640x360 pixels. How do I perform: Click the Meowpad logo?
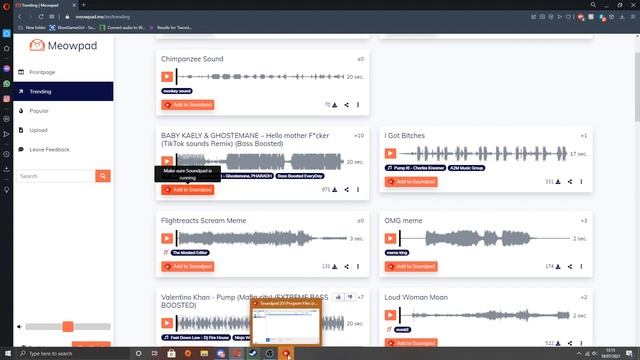click(x=63, y=45)
